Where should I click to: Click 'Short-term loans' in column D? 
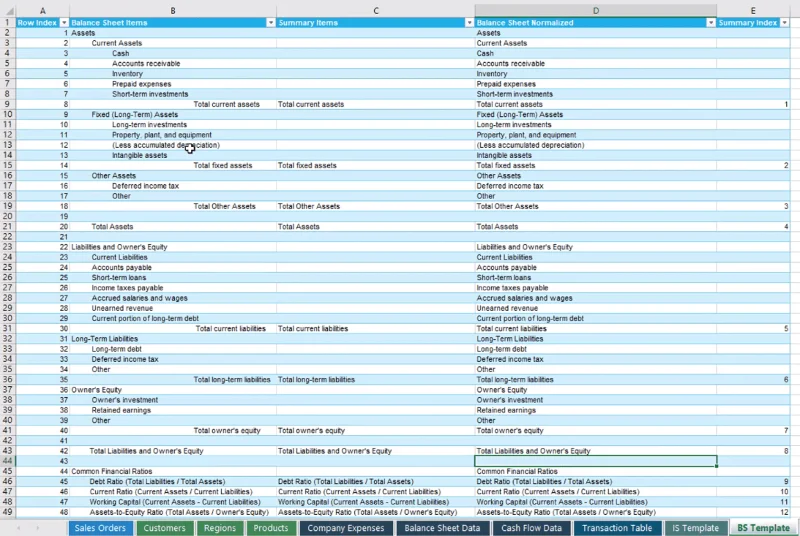pos(504,277)
